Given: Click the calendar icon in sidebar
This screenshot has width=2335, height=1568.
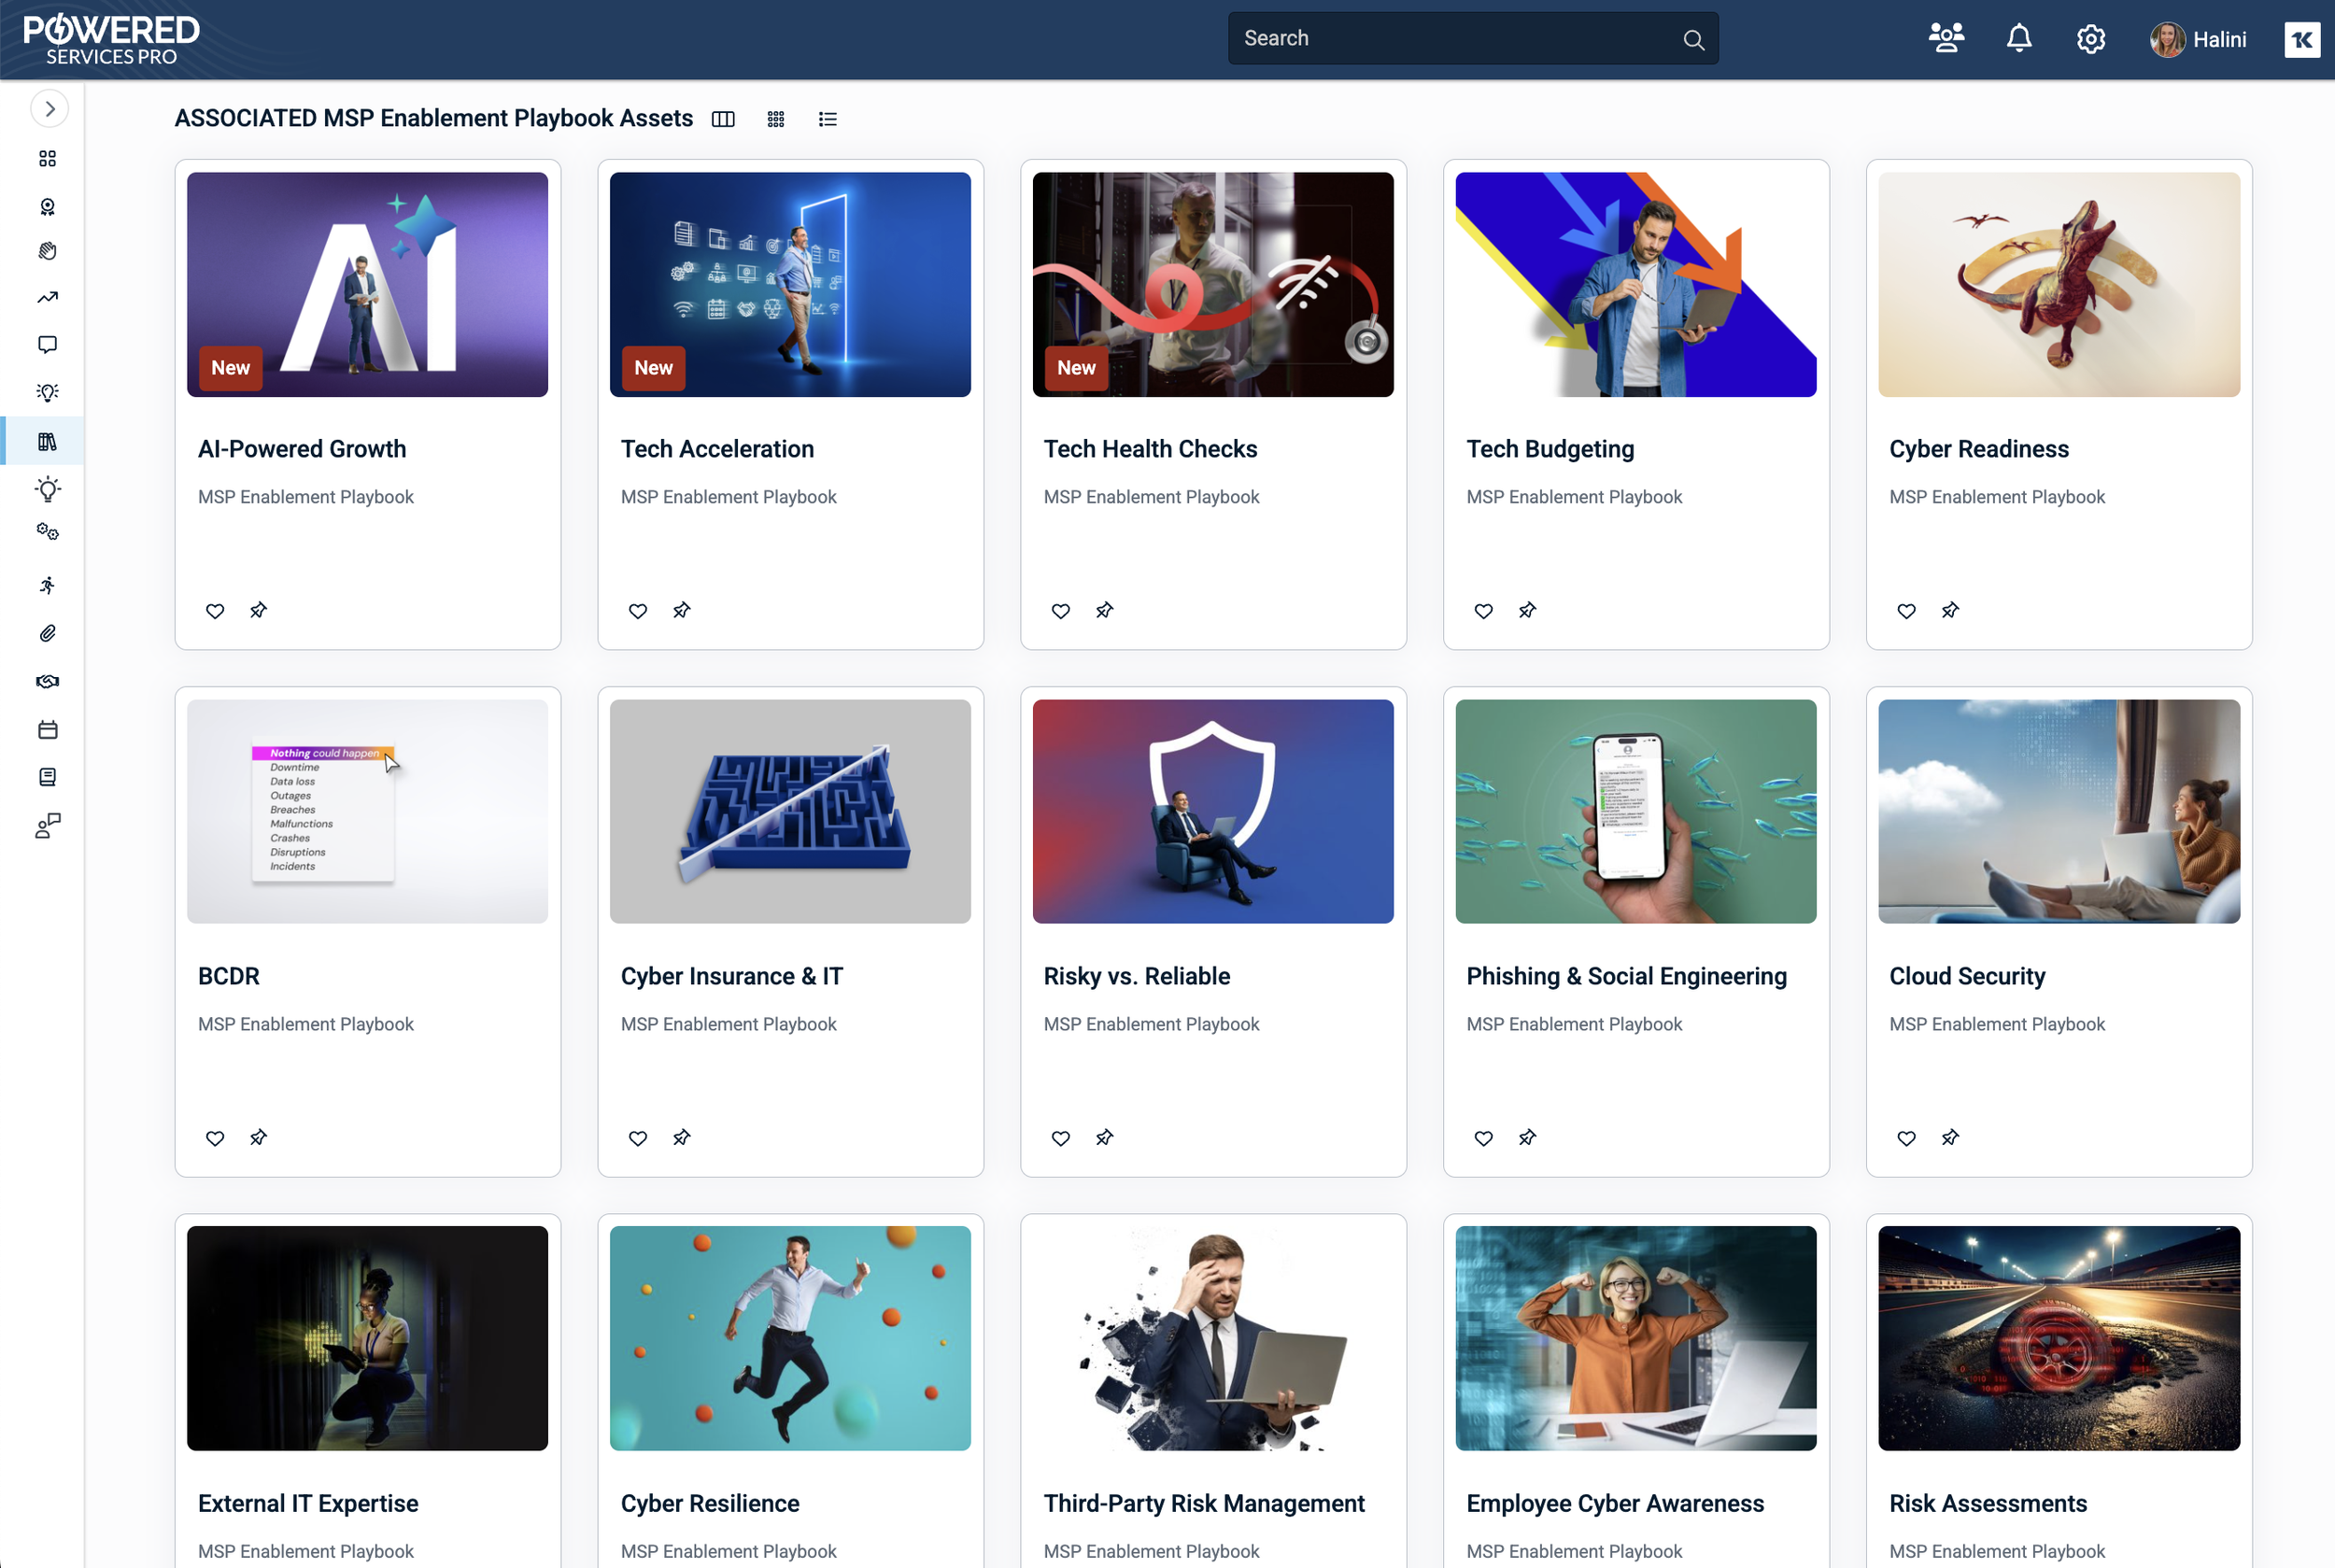Looking at the screenshot, I should pyautogui.click(x=47, y=730).
